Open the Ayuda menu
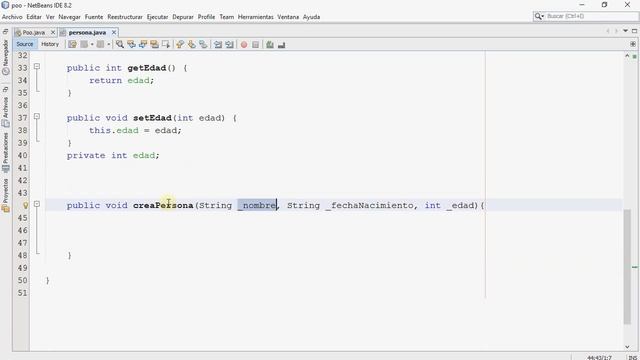Screen dimensions: 640x360 tap(311, 17)
